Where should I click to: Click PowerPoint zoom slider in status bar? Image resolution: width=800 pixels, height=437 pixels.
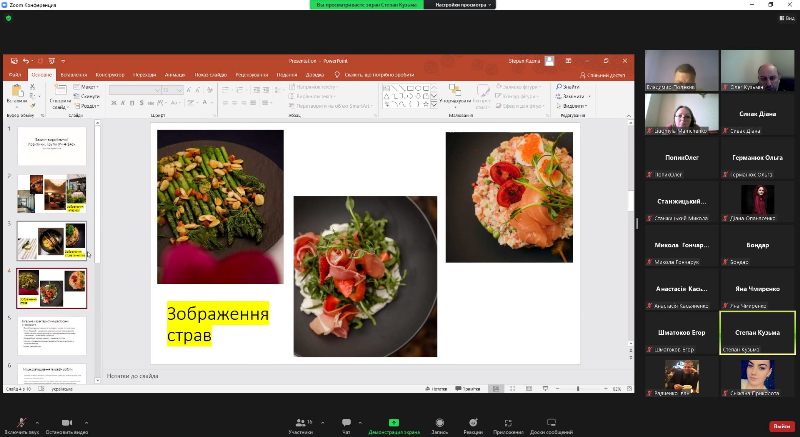pos(577,388)
